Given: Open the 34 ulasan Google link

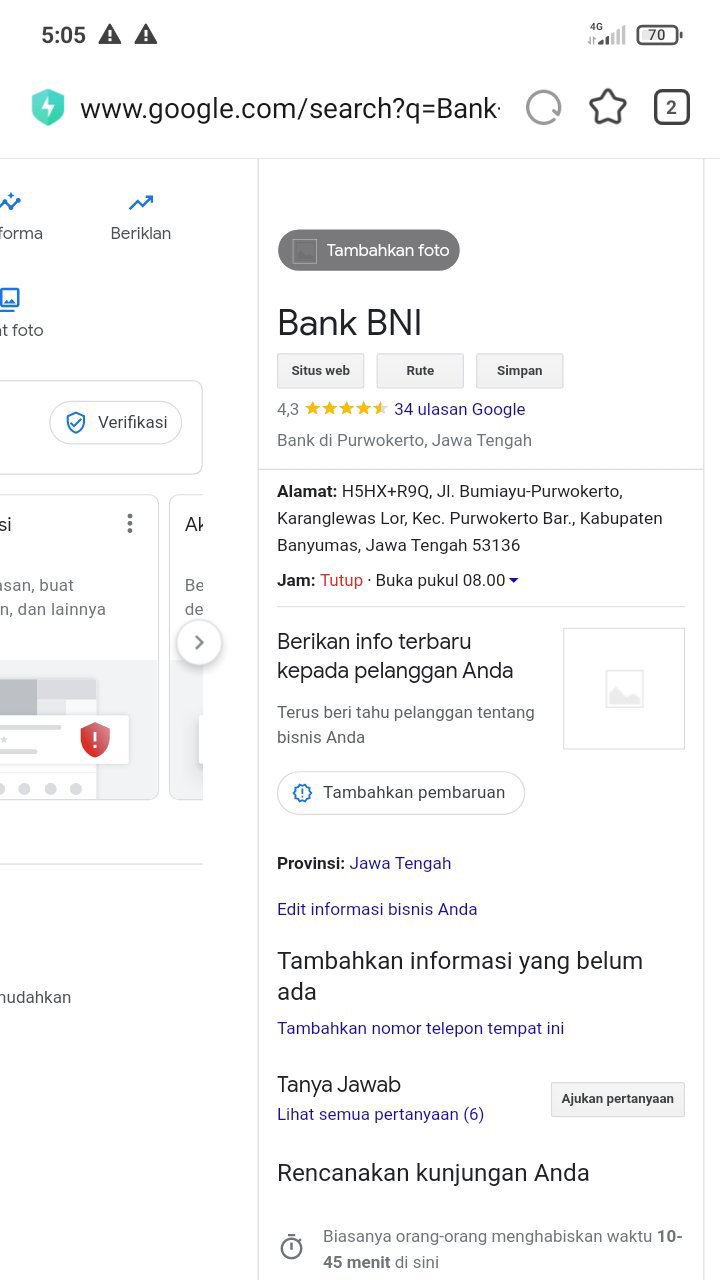Looking at the screenshot, I should coord(459,409).
